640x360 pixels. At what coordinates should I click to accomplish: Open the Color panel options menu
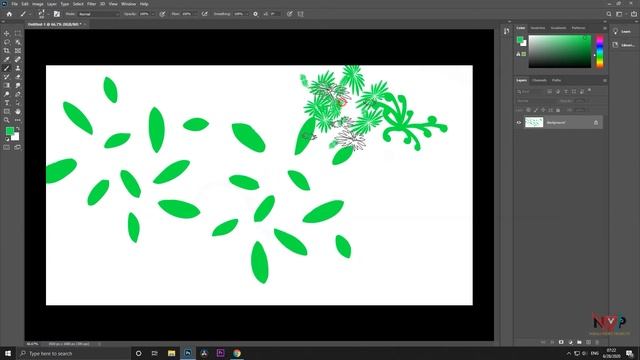point(604,28)
